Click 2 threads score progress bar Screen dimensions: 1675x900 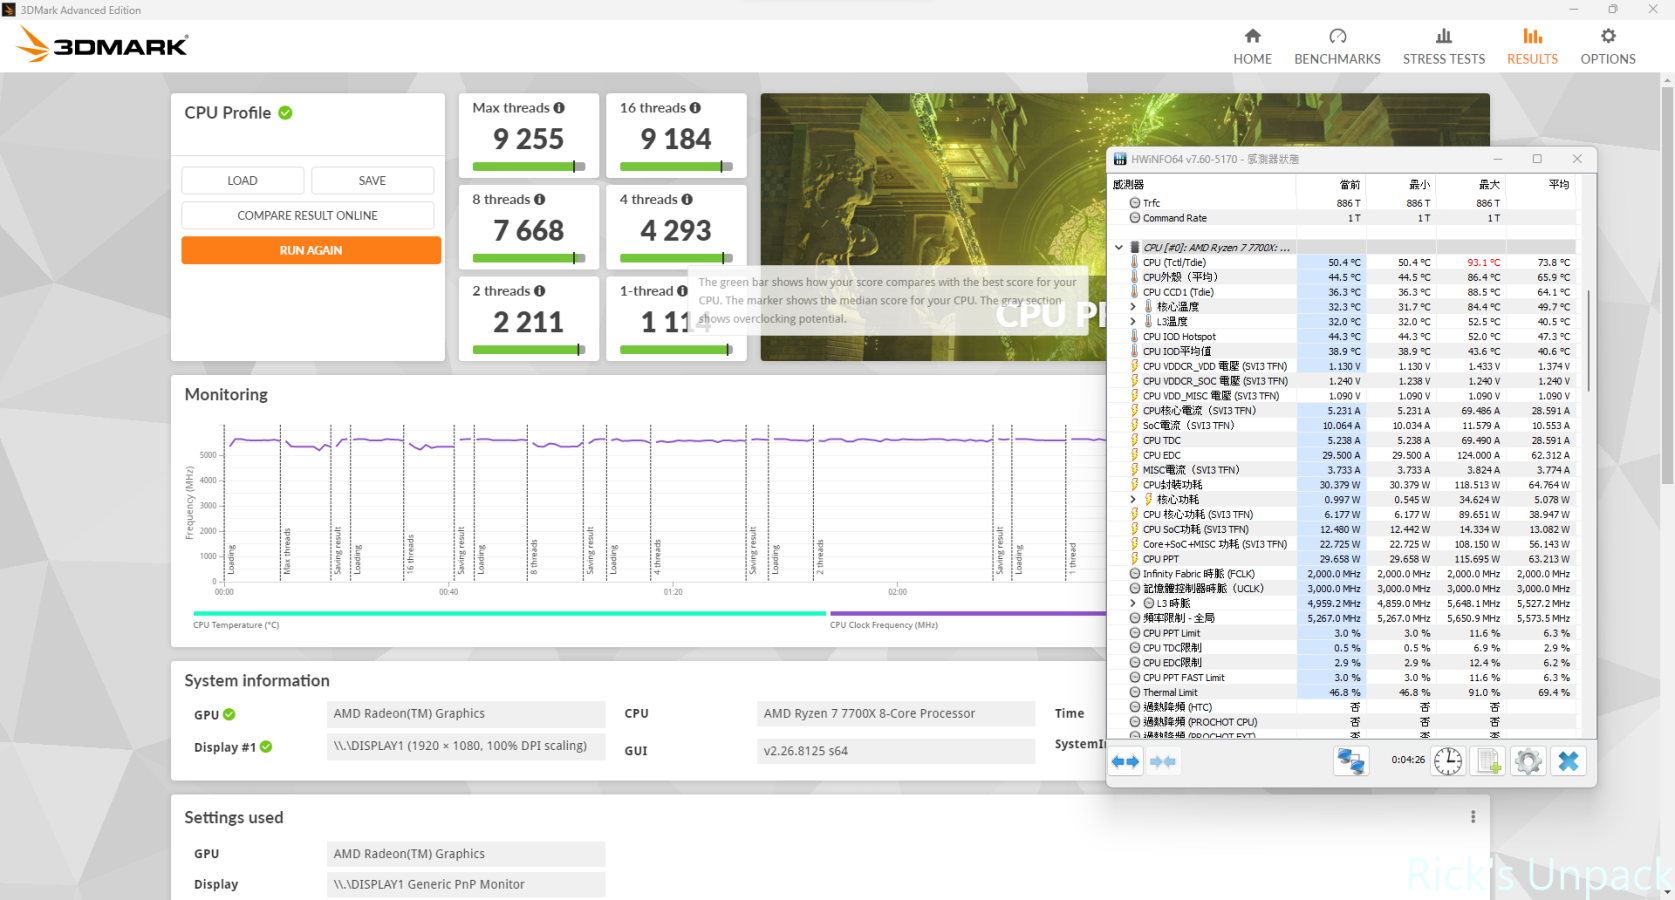[529, 350]
